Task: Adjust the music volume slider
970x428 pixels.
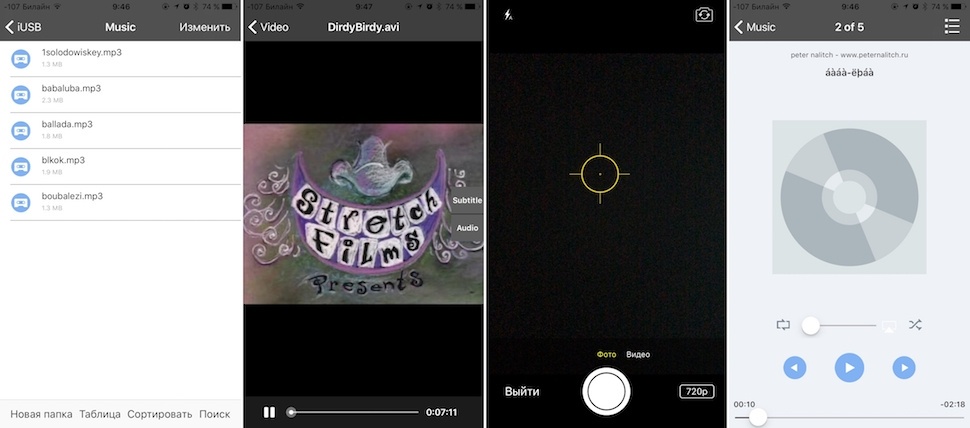Action: pos(838,325)
